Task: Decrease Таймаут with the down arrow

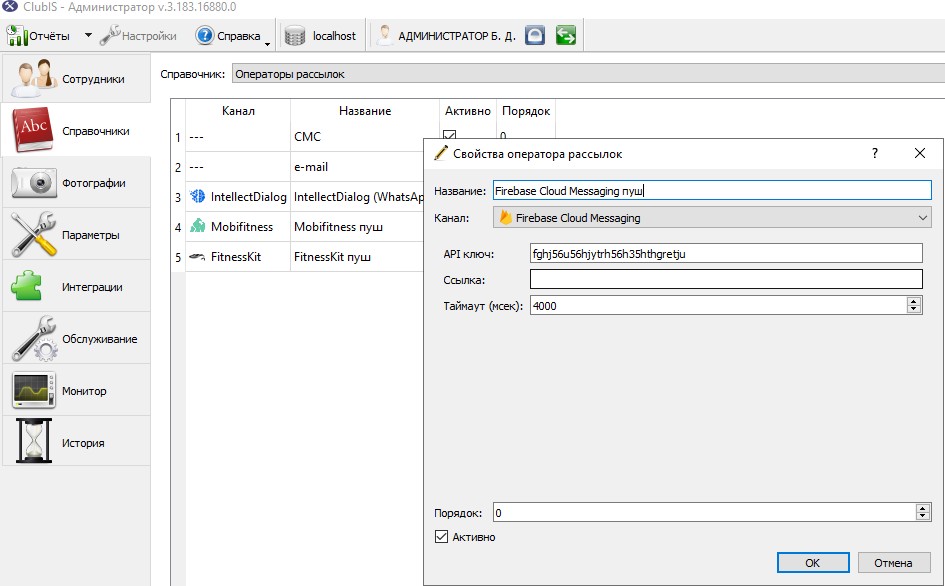Action: tap(914, 310)
